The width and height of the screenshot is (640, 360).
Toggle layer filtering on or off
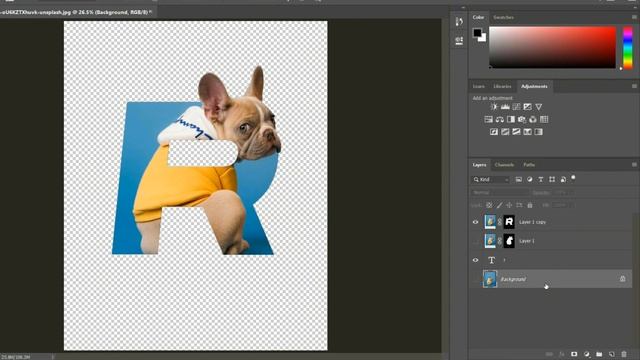[573, 178]
